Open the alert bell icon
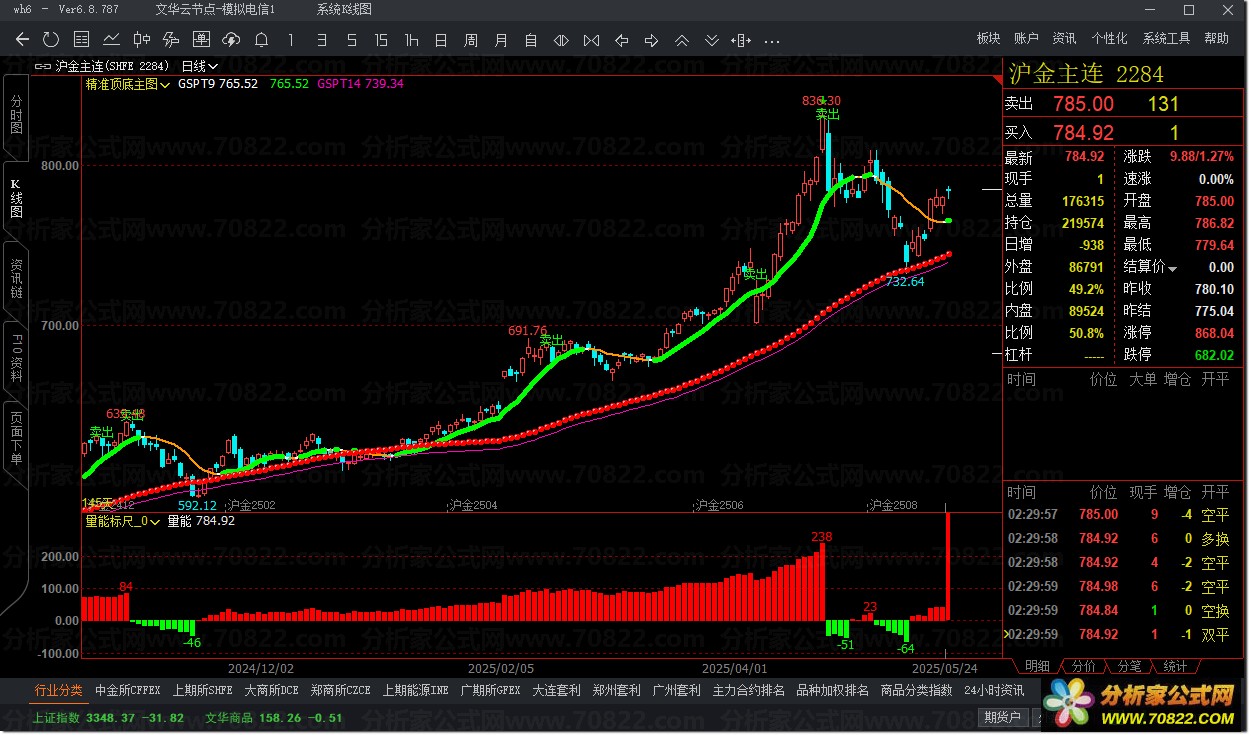The height and width of the screenshot is (735, 1251). tap(261, 40)
